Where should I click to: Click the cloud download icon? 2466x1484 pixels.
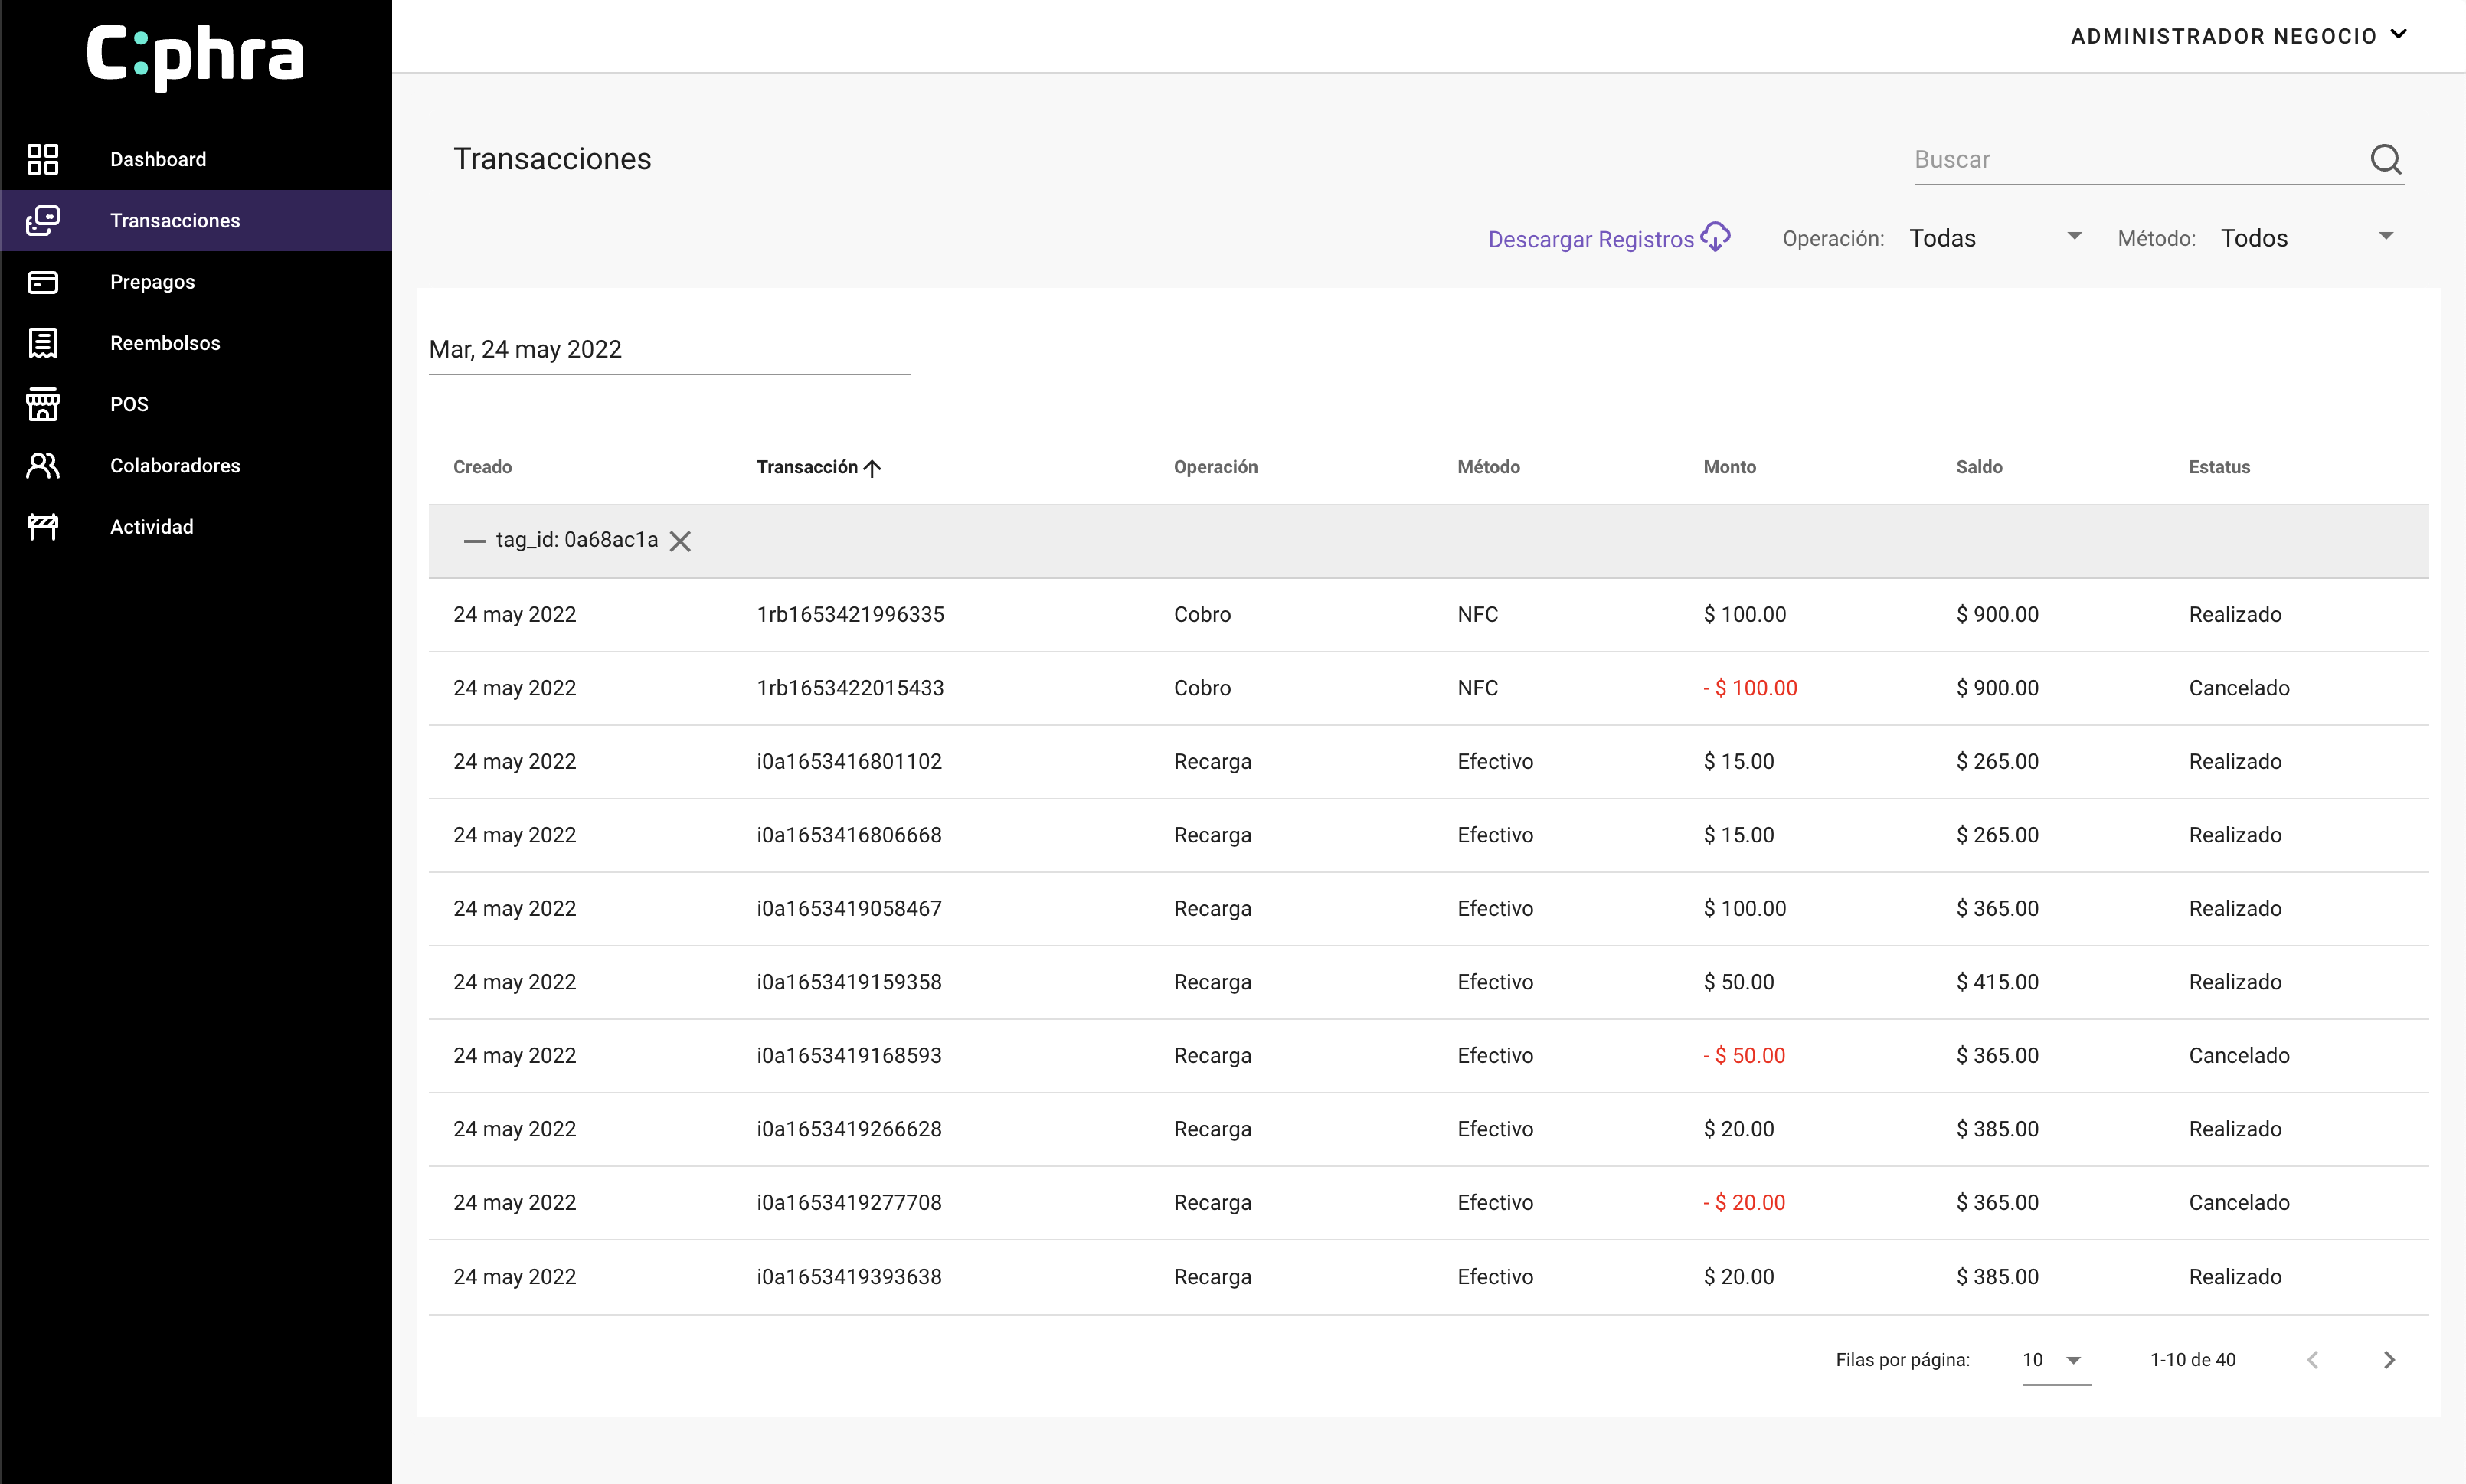click(1716, 238)
